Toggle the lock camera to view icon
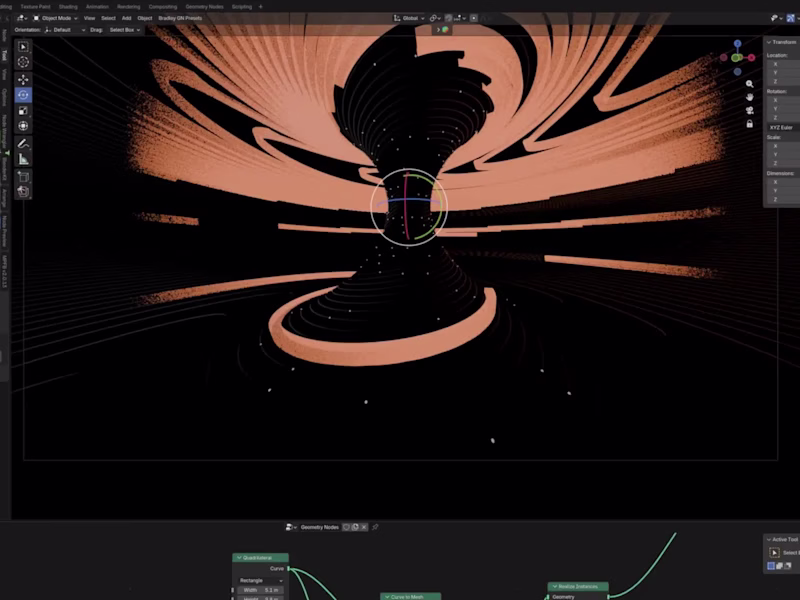The width and height of the screenshot is (800, 600). coord(749,124)
